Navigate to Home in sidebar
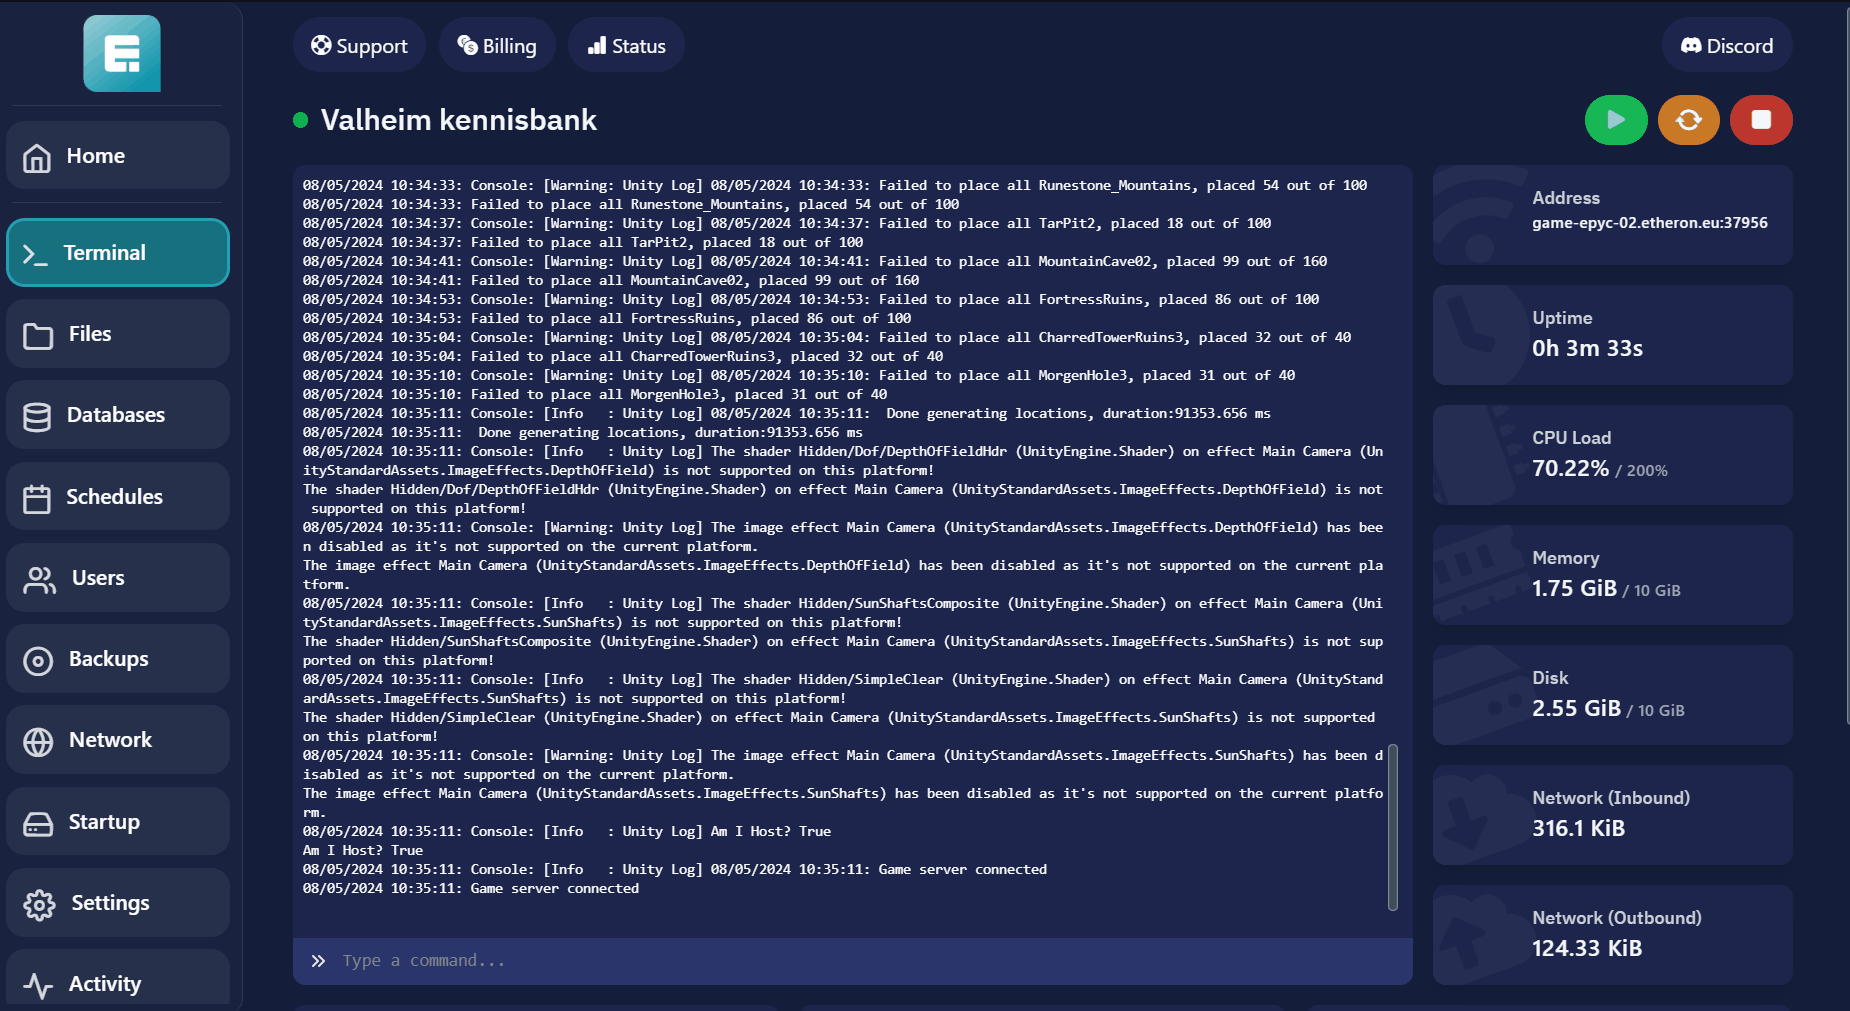This screenshot has height=1011, width=1850. coord(118,156)
